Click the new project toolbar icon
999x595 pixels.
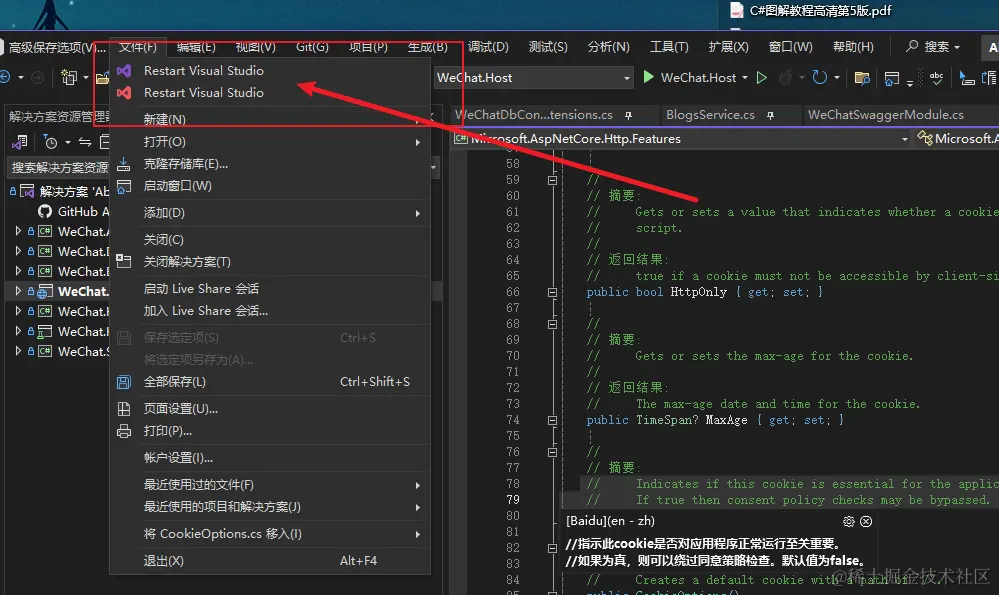point(68,78)
